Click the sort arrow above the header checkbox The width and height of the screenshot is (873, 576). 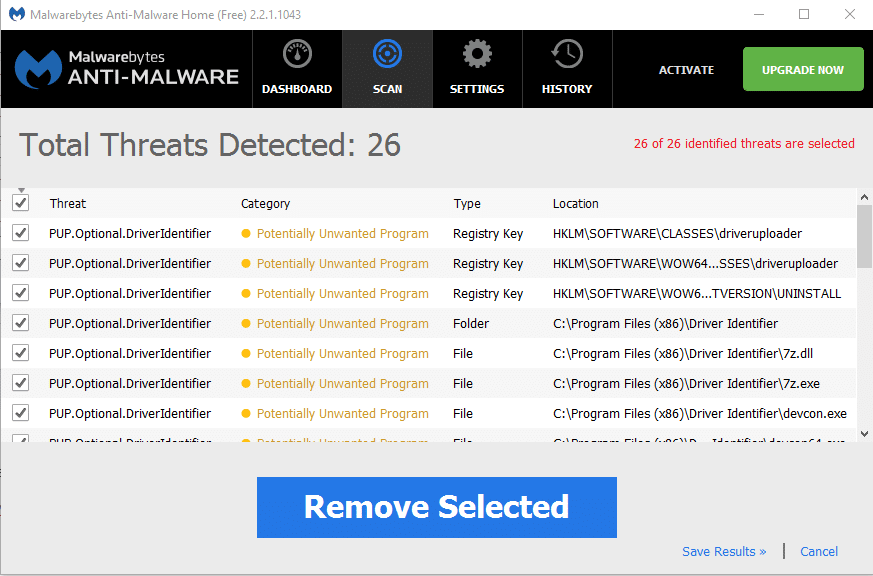coord(21,190)
